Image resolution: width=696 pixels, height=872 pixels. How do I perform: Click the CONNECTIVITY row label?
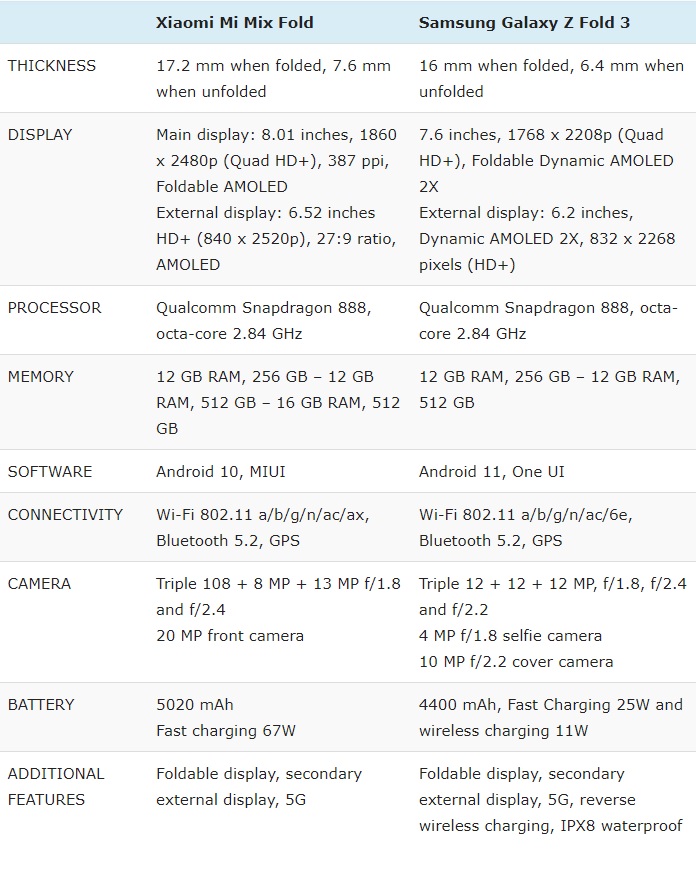coord(65,515)
